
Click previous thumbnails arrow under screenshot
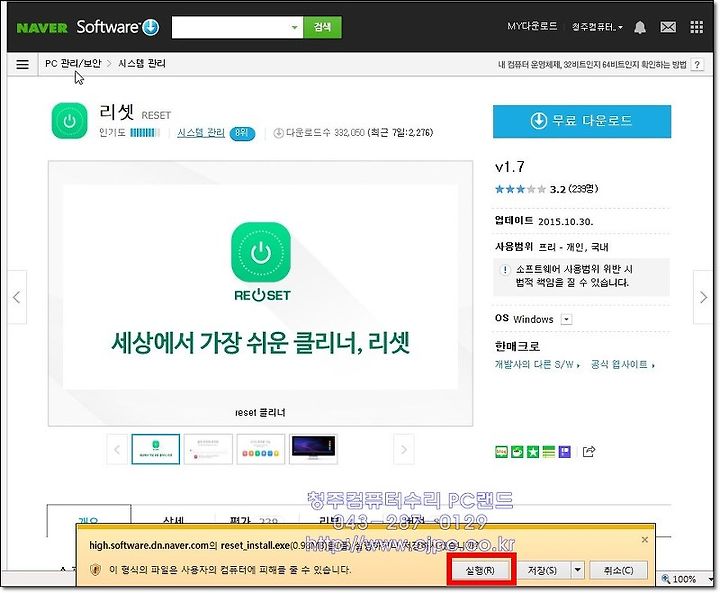click(117, 449)
